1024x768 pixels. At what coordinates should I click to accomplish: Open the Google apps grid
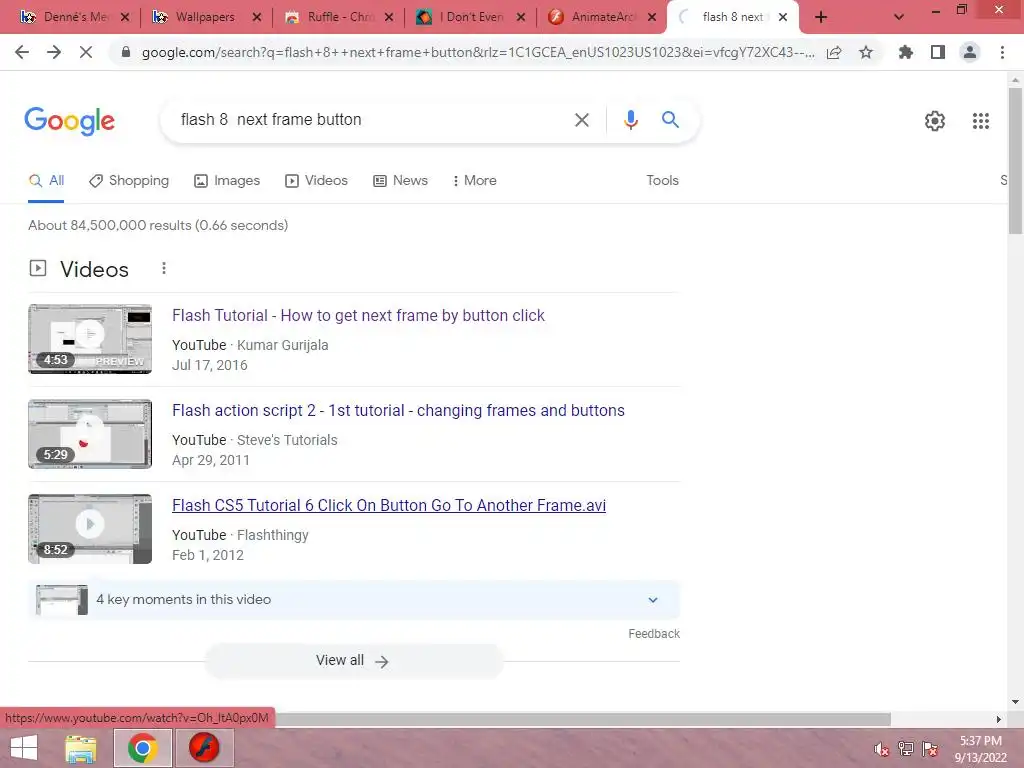(x=981, y=121)
